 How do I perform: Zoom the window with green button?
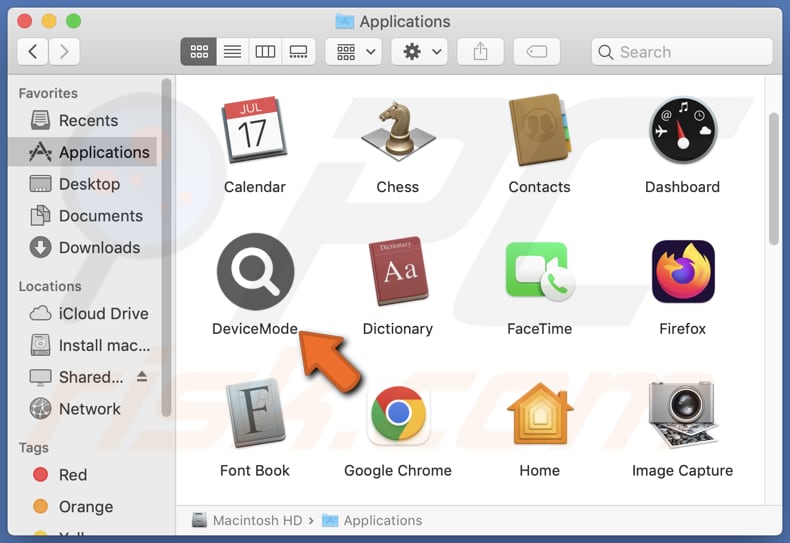tap(74, 21)
